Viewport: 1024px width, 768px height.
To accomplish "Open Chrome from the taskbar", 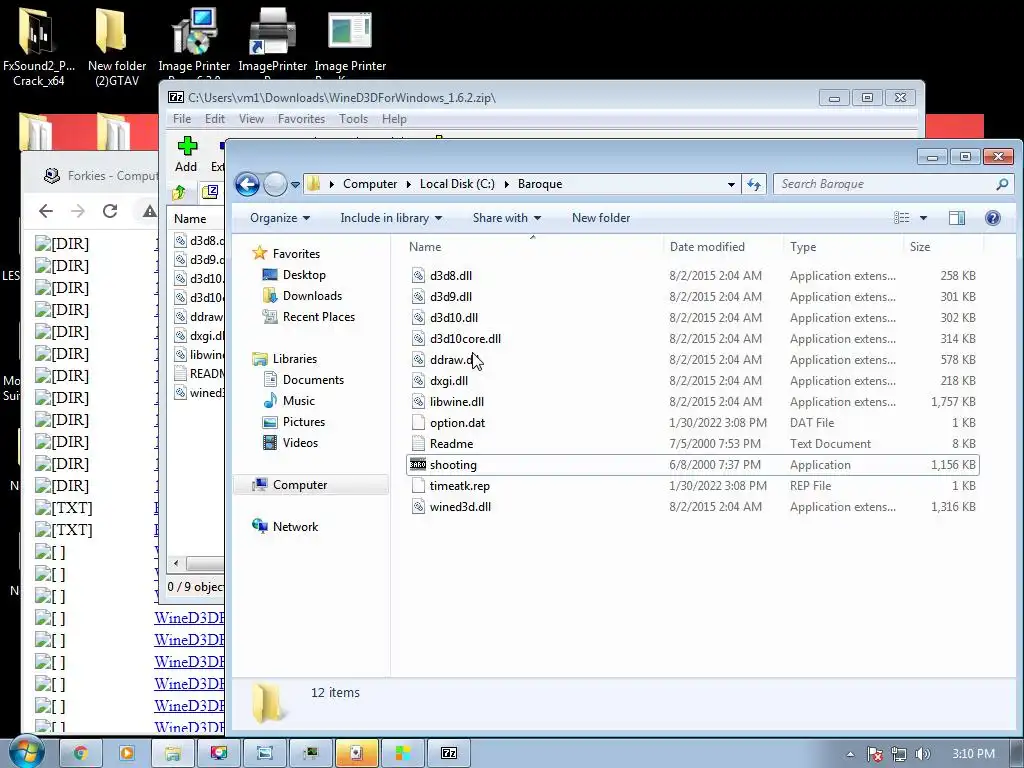I will click(x=80, y=753).
